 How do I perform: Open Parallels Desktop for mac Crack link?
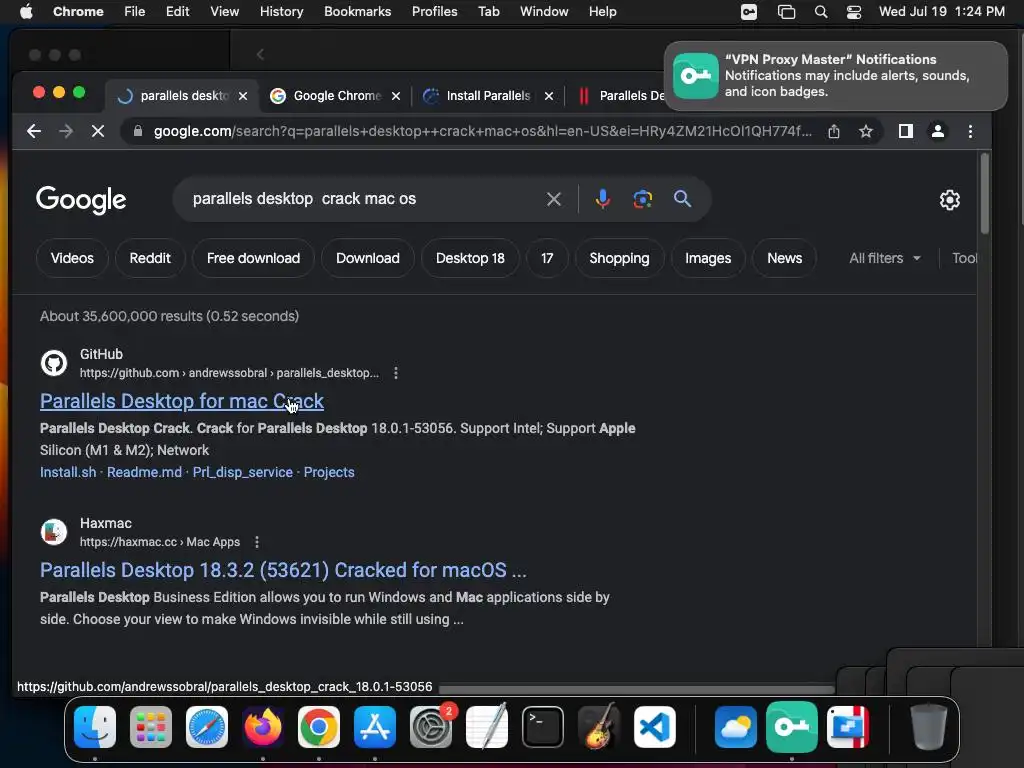pos(182,401)
